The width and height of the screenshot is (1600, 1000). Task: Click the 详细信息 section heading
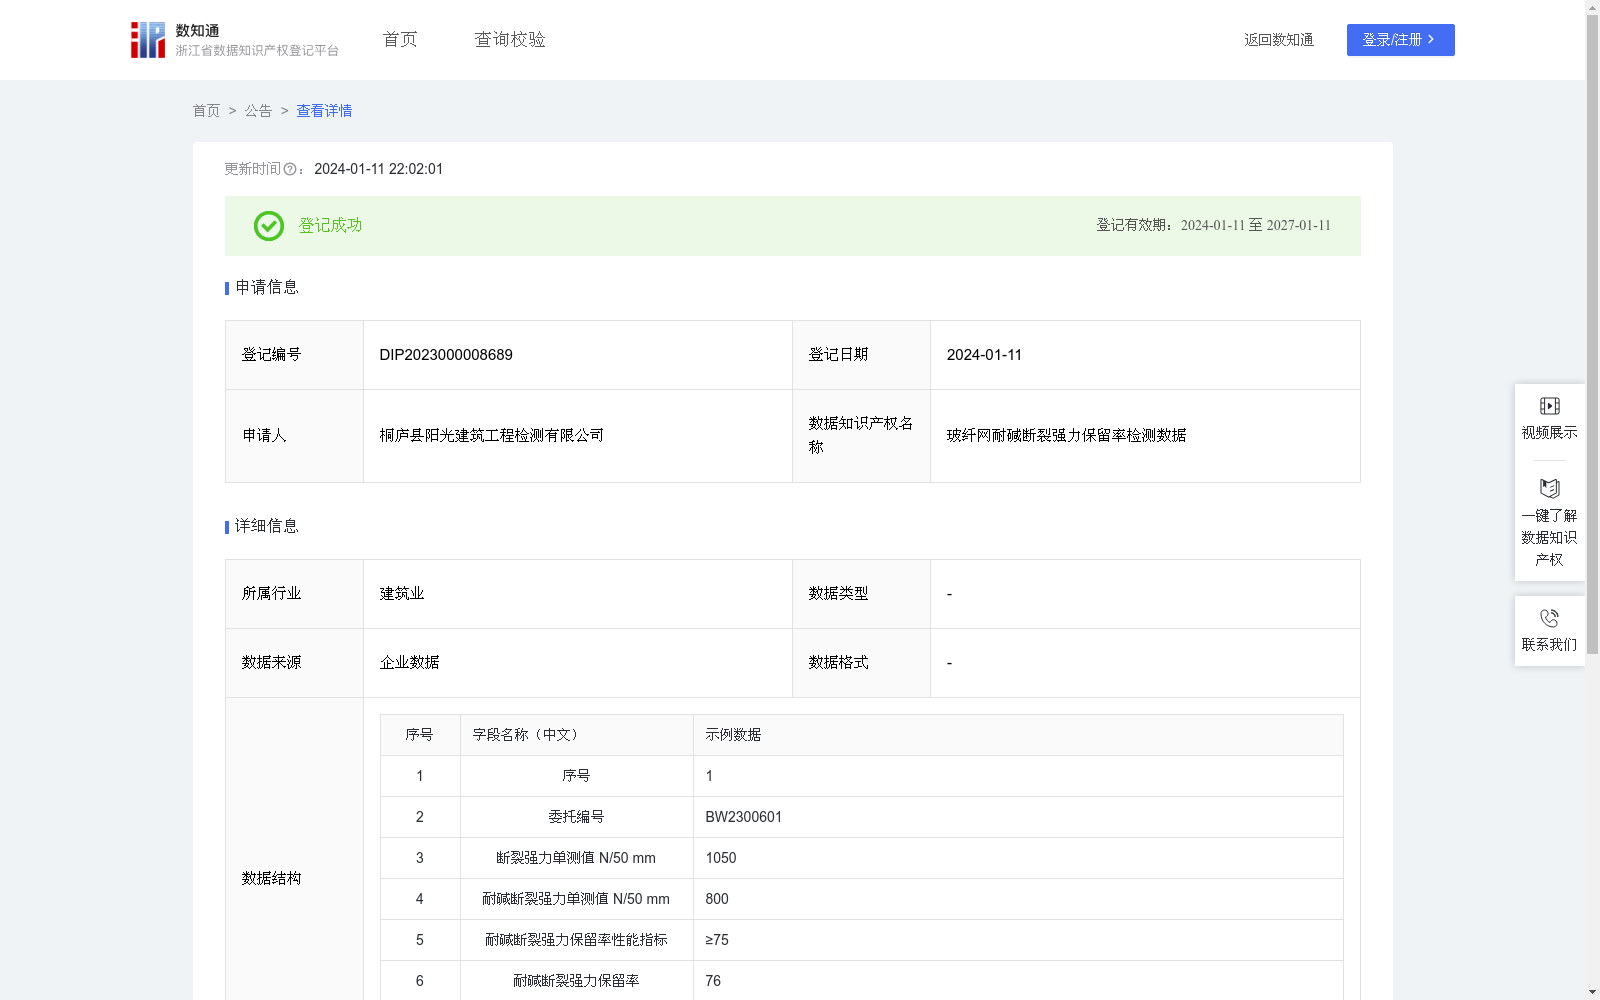coord(266,526)
